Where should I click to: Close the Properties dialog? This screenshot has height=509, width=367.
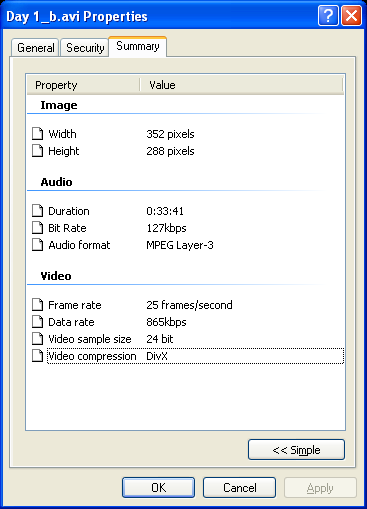351,15
